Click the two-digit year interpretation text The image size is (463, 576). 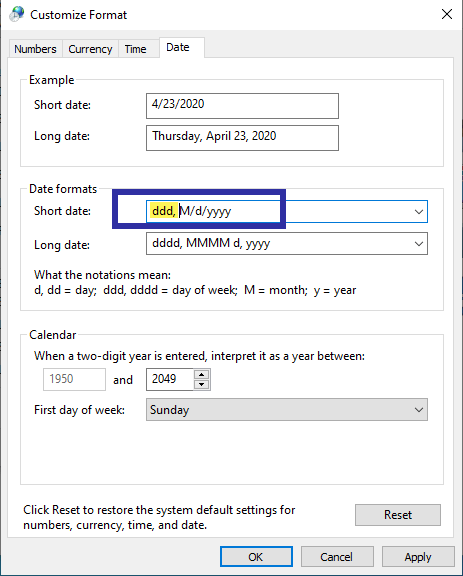pyautogui.click(x=199, y=356)
